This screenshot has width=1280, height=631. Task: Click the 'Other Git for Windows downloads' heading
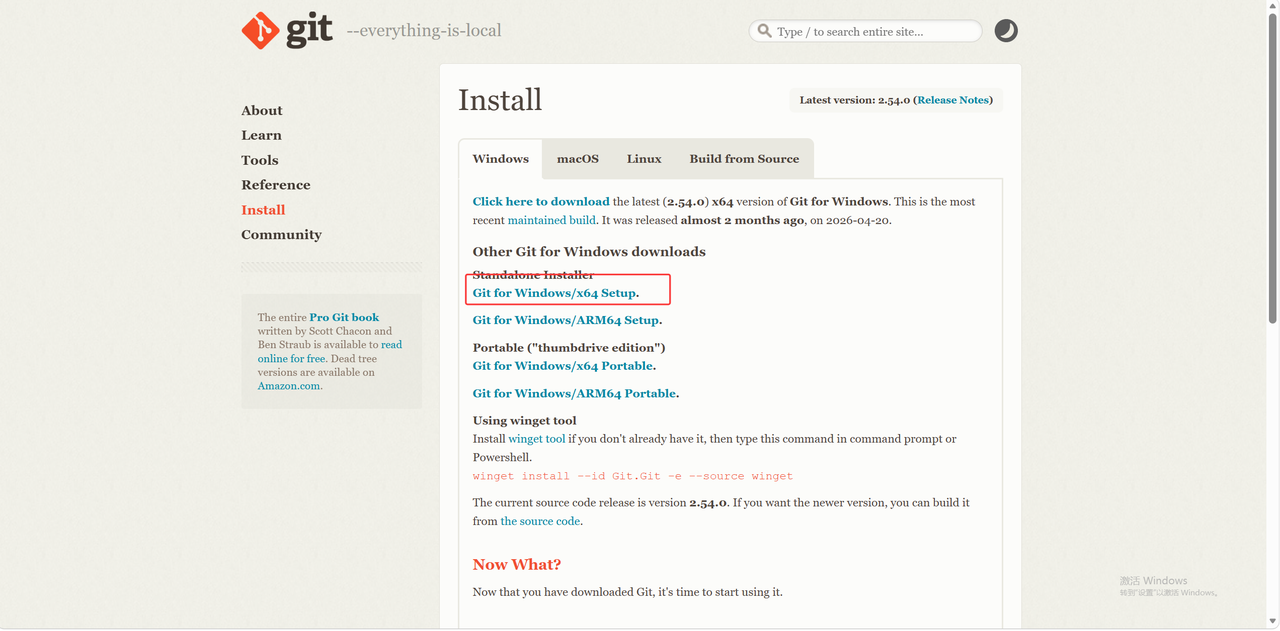(x=589, y=252)
